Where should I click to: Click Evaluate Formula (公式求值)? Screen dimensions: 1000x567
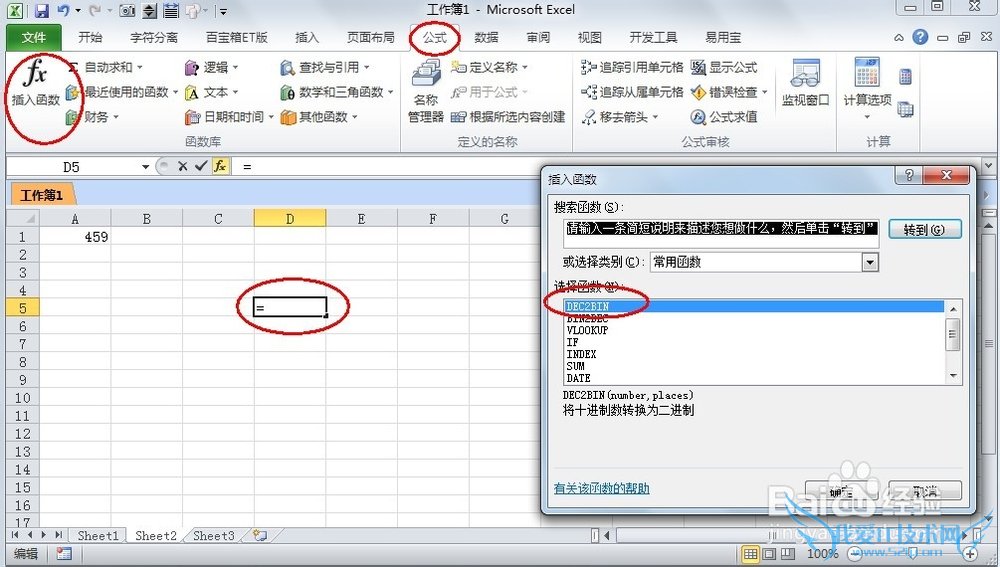pyautogui.click(x=724, y=117)
